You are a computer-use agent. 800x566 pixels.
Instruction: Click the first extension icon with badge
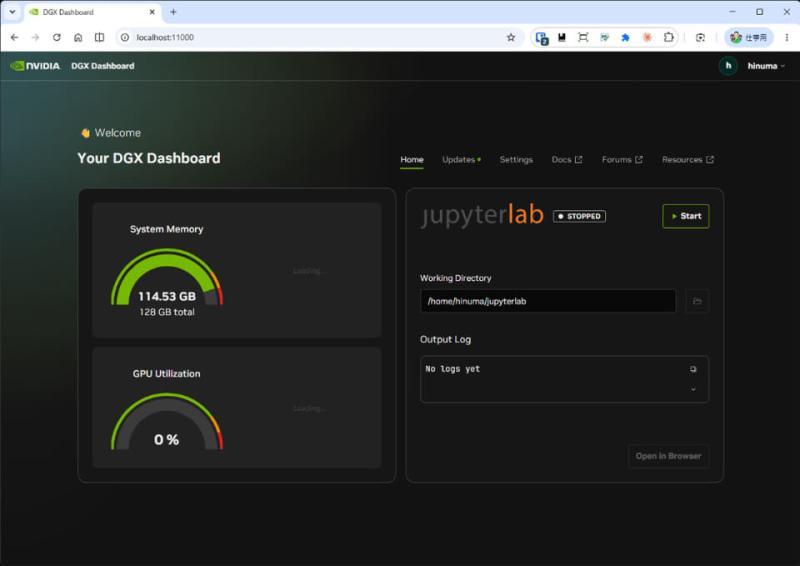tap(542, 38)
